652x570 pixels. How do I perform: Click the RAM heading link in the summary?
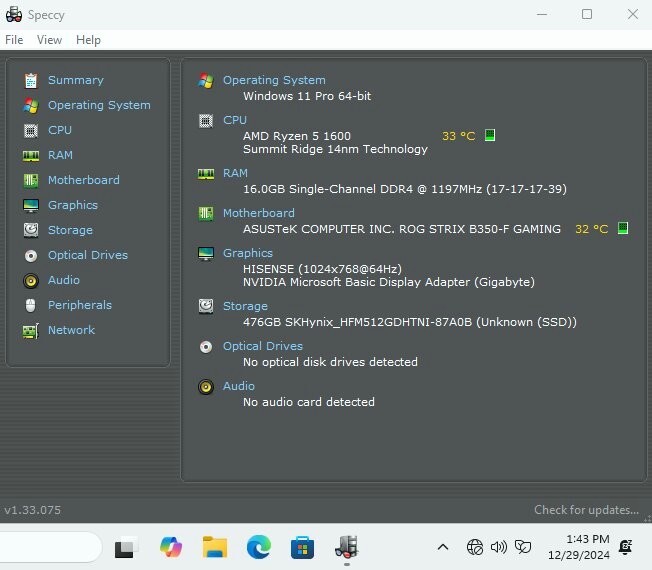pos(235,173)
